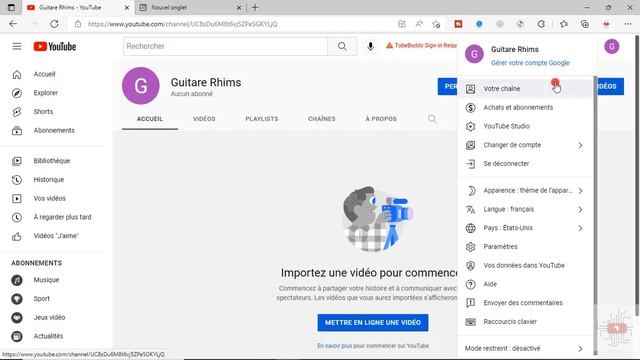Screen dimensions: 640x360
Task: Select Aide in the account menu
Action: [x=525, y=284]
